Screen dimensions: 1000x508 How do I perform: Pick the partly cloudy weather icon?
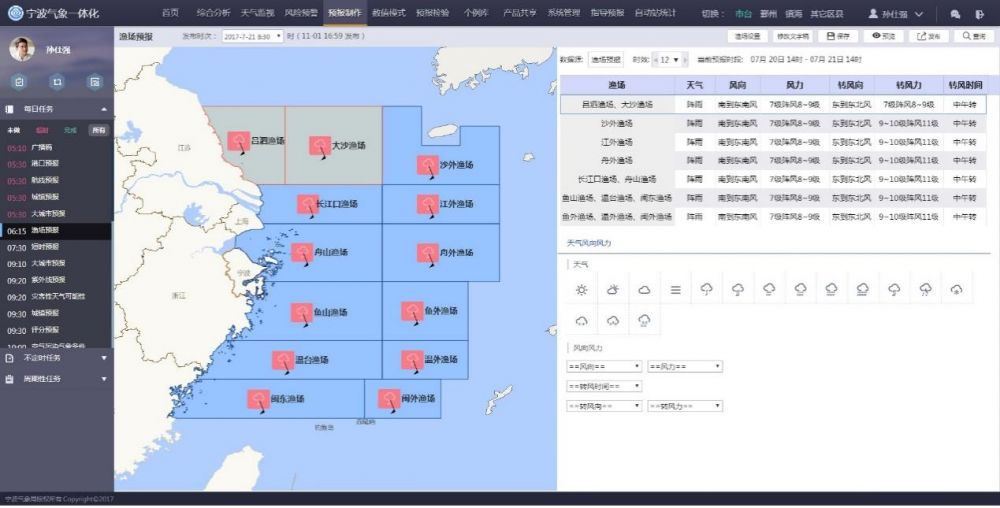pos(613,289)
